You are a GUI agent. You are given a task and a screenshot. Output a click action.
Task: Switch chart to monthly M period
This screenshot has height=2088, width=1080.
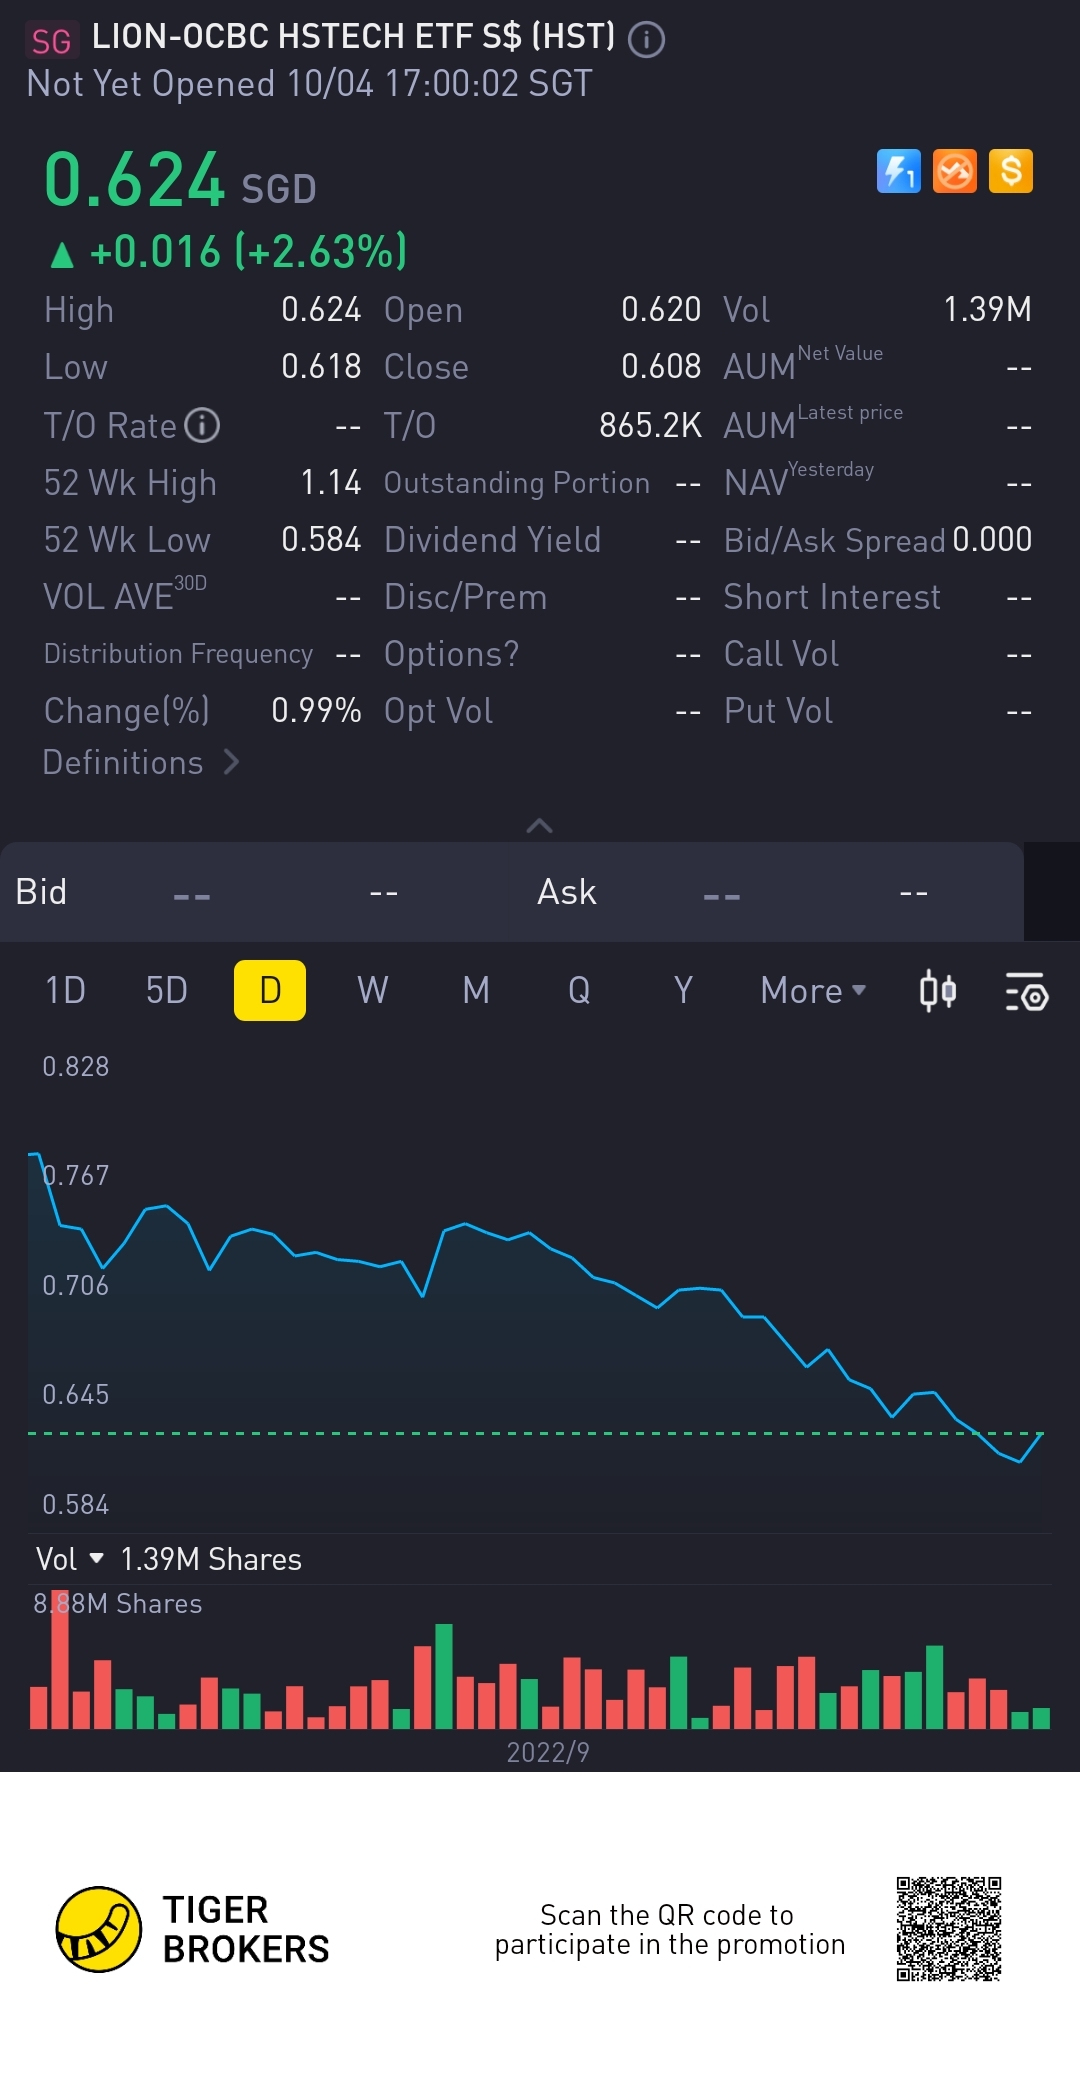(x=476, y=991)
